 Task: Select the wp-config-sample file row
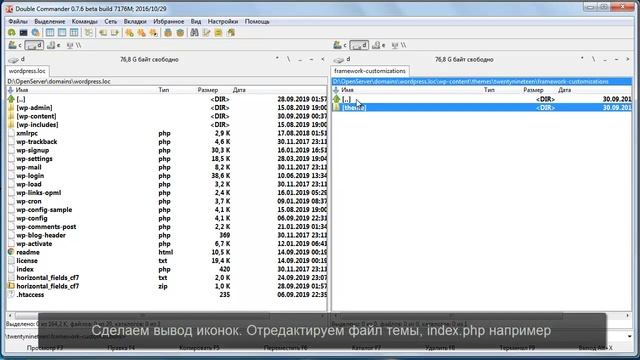167,210
